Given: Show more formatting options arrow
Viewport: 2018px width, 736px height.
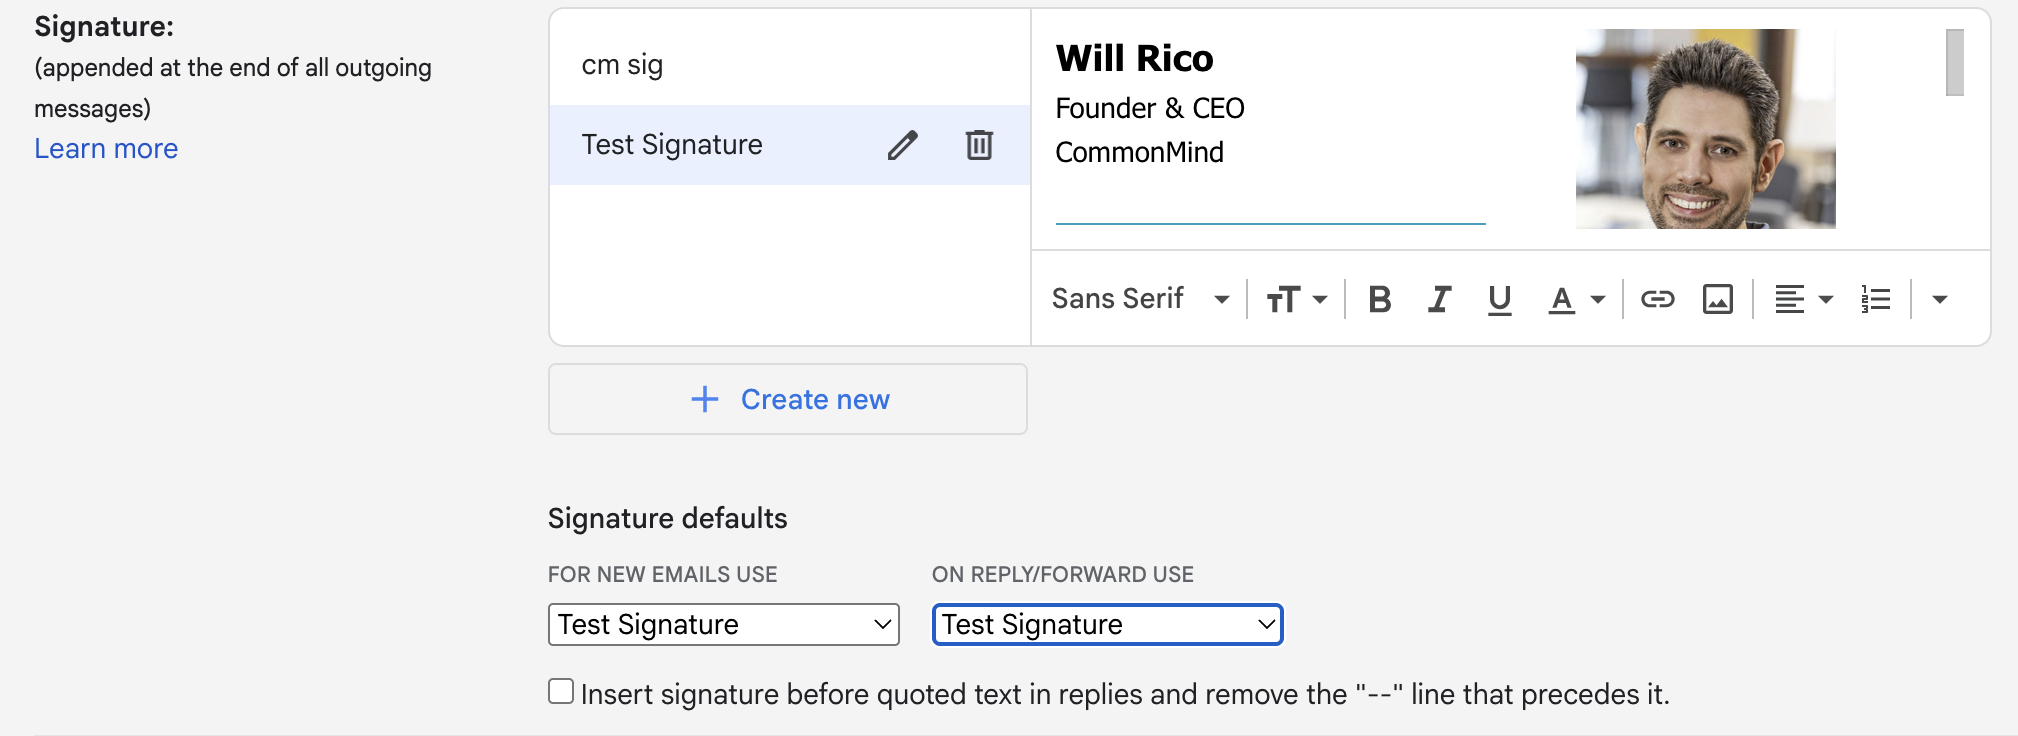Looking at the screenshot, I should pos(1940,299).
